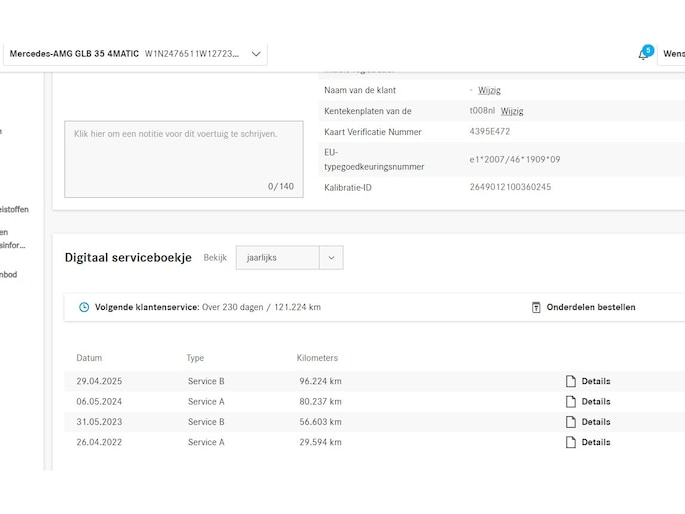Open Onderdelen bestellen
Screen dimensions: 685x514
pos(590,307)
